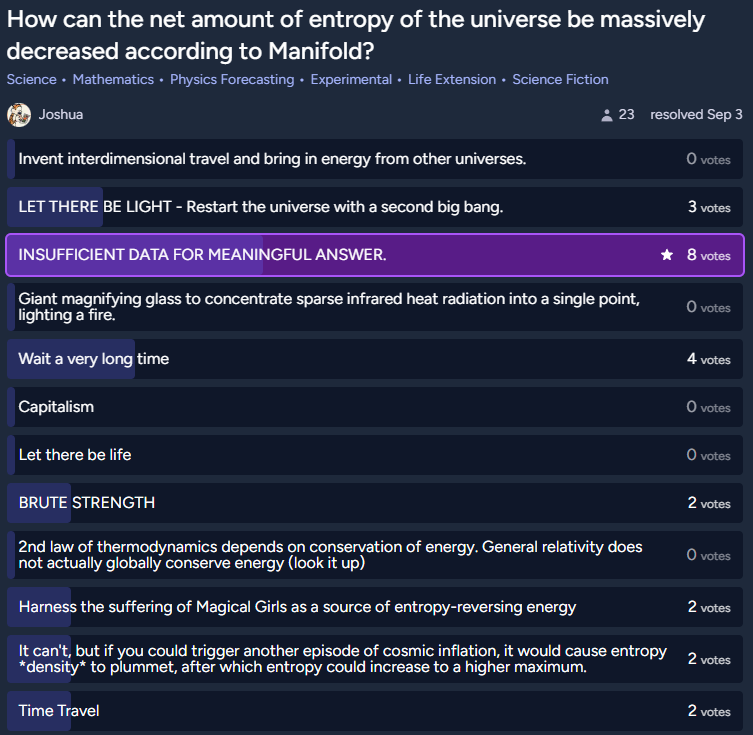Select the 'Let there be life' answer

pyautogui.click(x=375, y=455)
